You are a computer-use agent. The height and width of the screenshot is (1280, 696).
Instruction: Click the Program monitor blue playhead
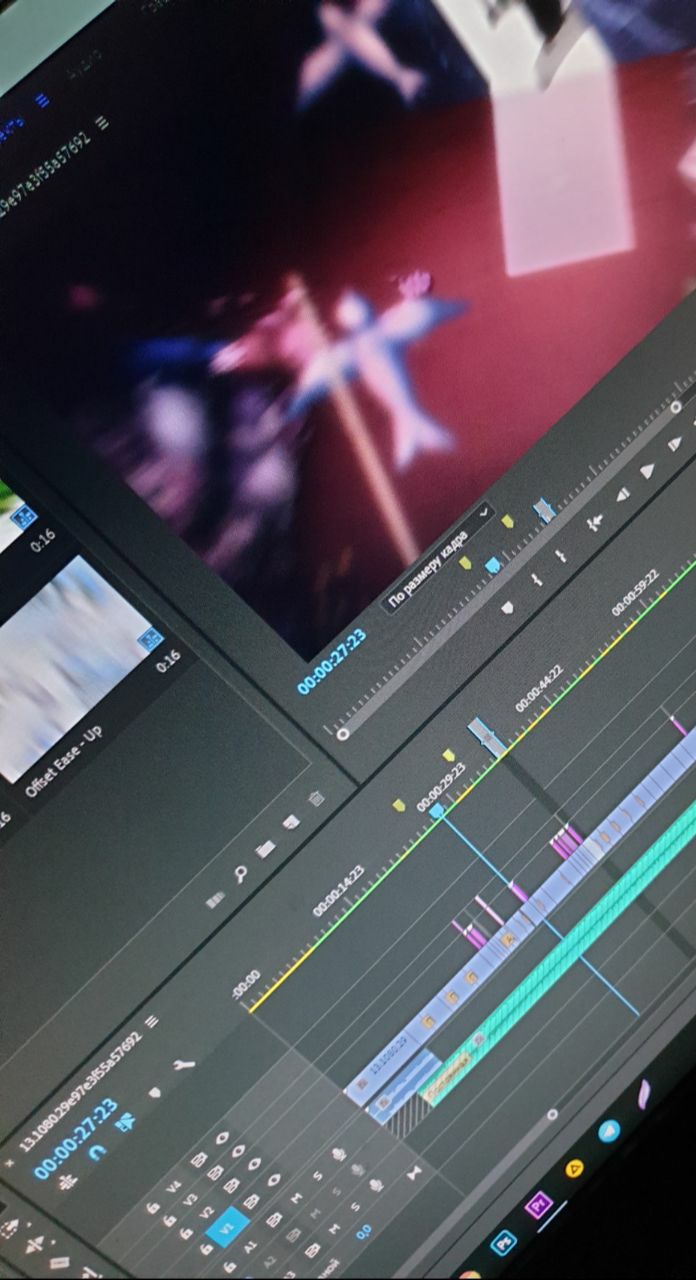point(493,565)
